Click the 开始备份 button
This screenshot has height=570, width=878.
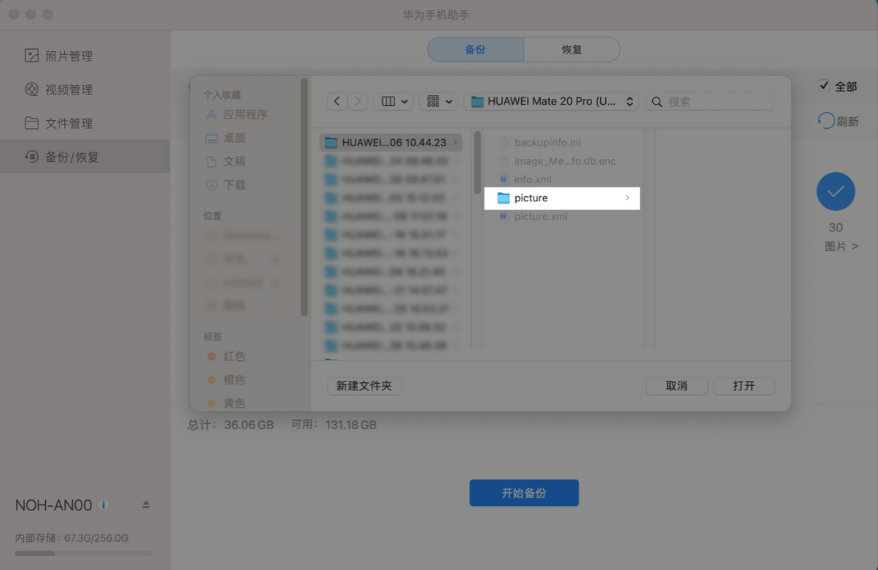coord(524,493)
